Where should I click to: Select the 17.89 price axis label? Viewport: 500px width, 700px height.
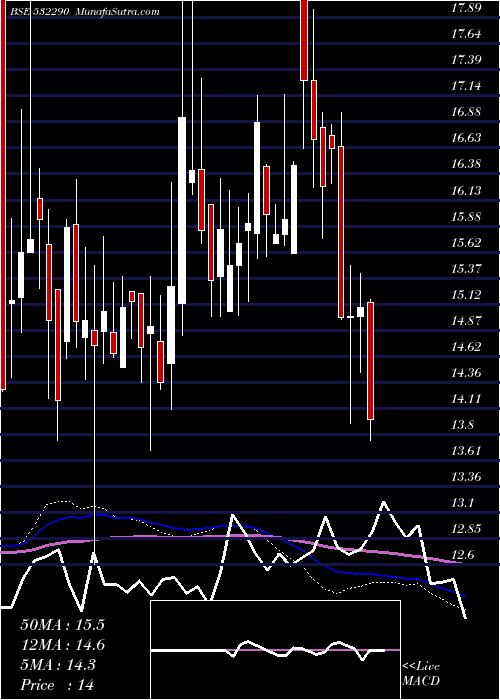[x=466, y=7]
